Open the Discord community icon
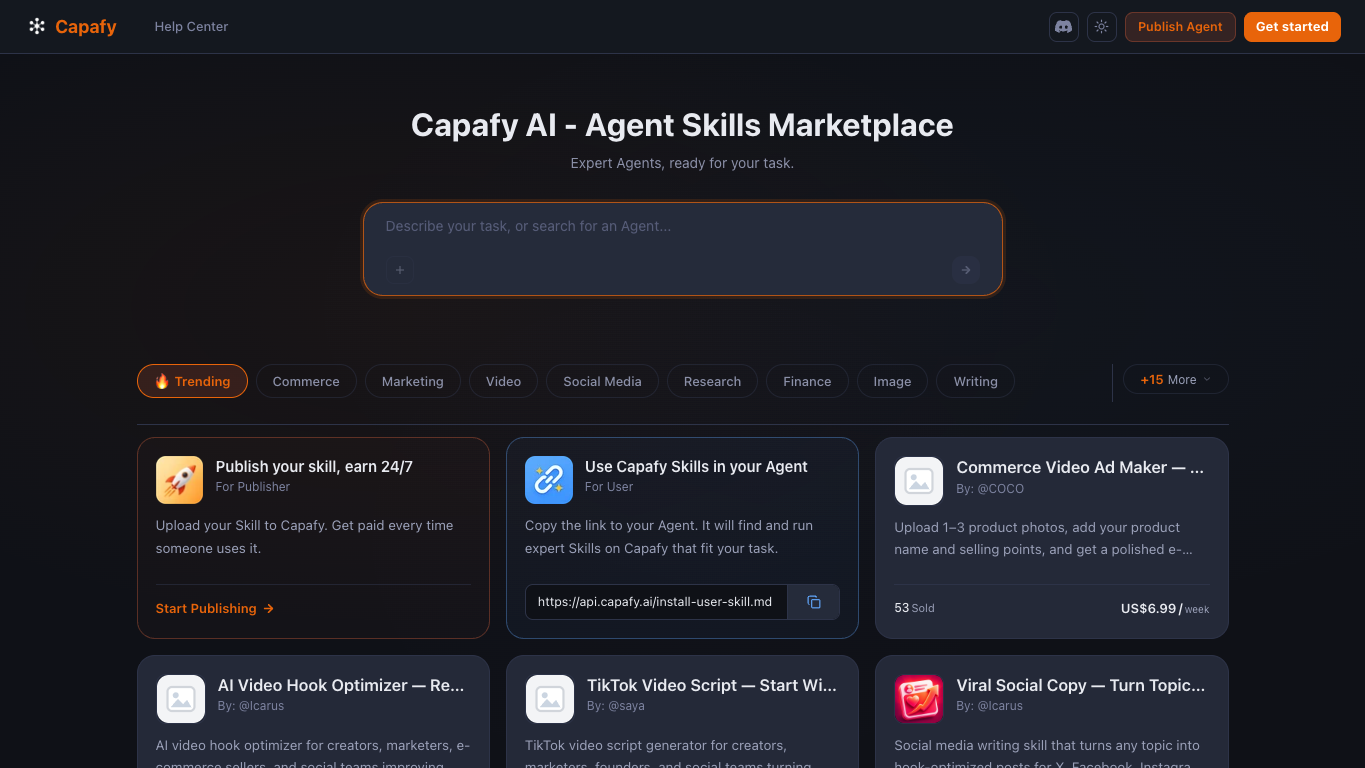 (x=1064, y=27)
